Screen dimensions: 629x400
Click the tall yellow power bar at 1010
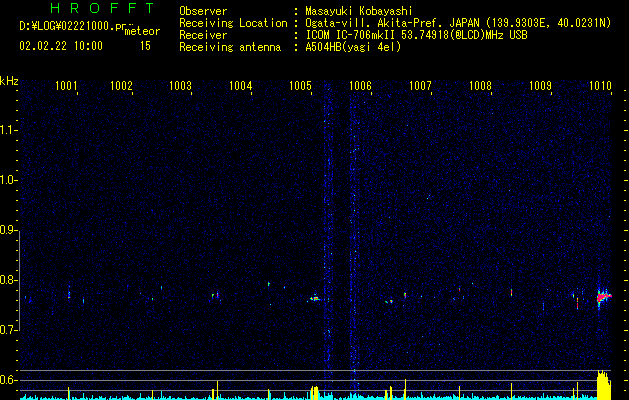point(603,385)
